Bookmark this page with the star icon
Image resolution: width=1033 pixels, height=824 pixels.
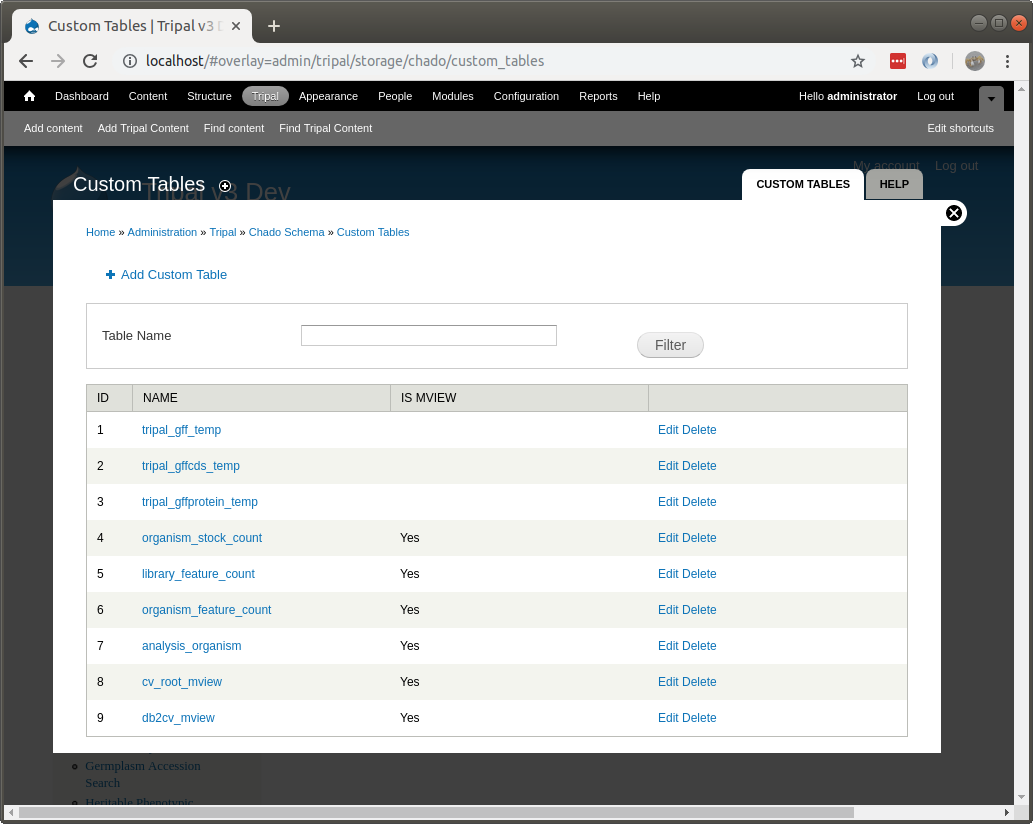pos(858,61)
